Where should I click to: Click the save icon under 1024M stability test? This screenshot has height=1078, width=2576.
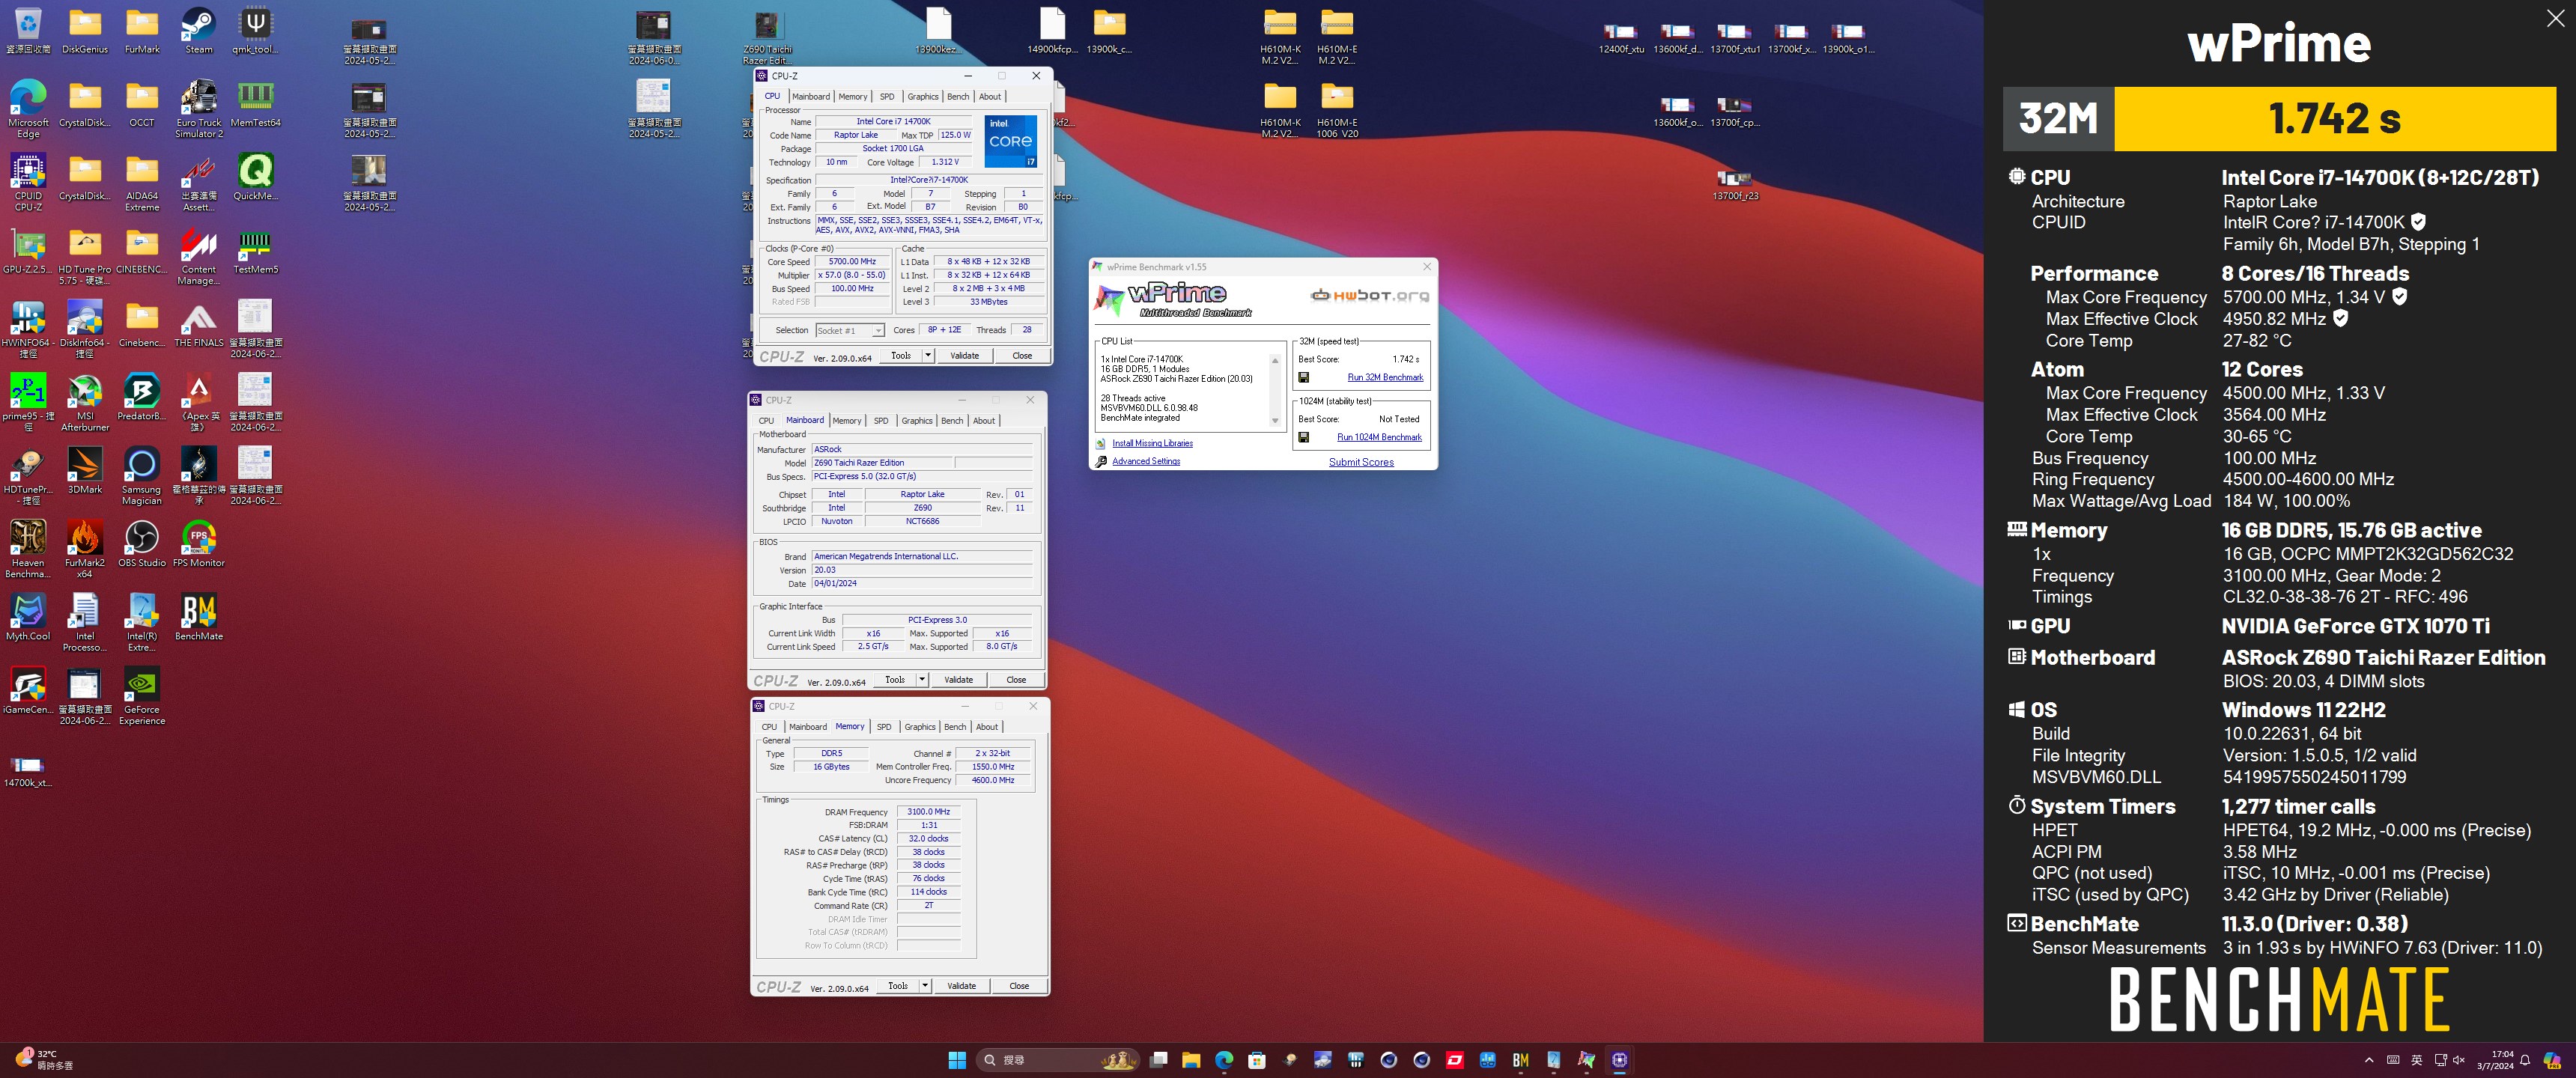pyautogui.click(x=1303, y=437)
